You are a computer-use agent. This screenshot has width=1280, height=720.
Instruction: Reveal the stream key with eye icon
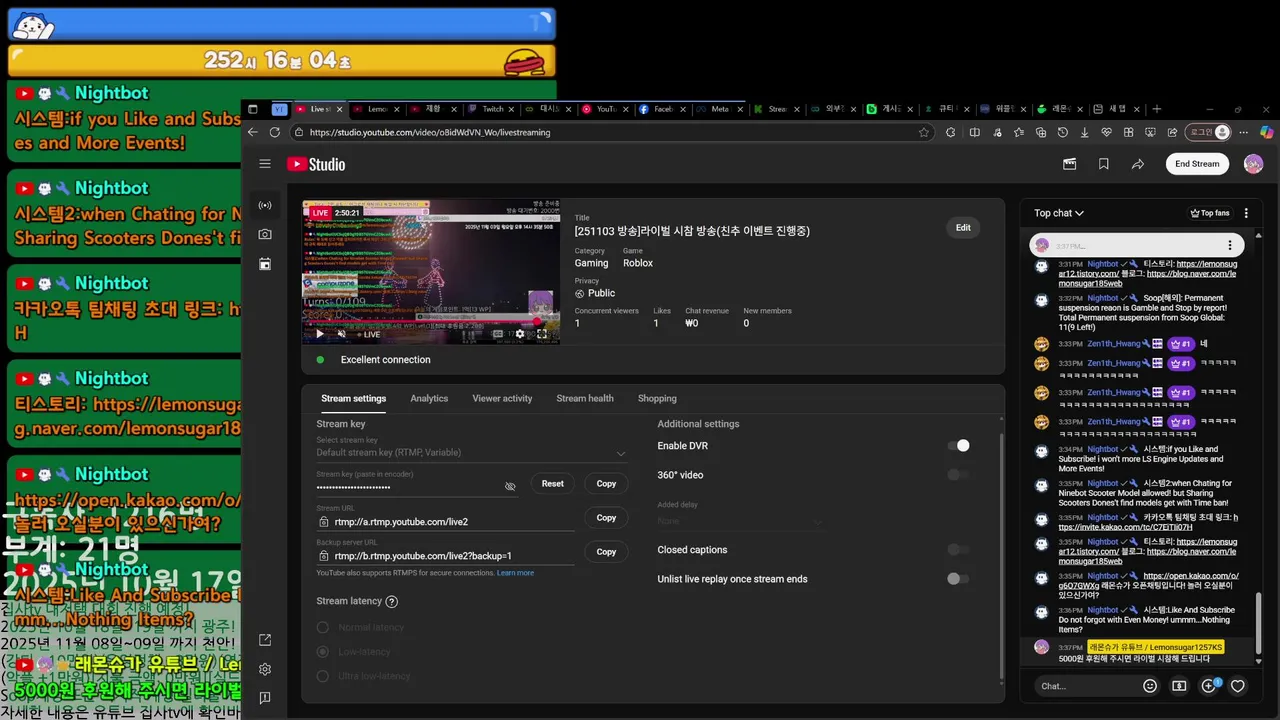tap(510, 486)
